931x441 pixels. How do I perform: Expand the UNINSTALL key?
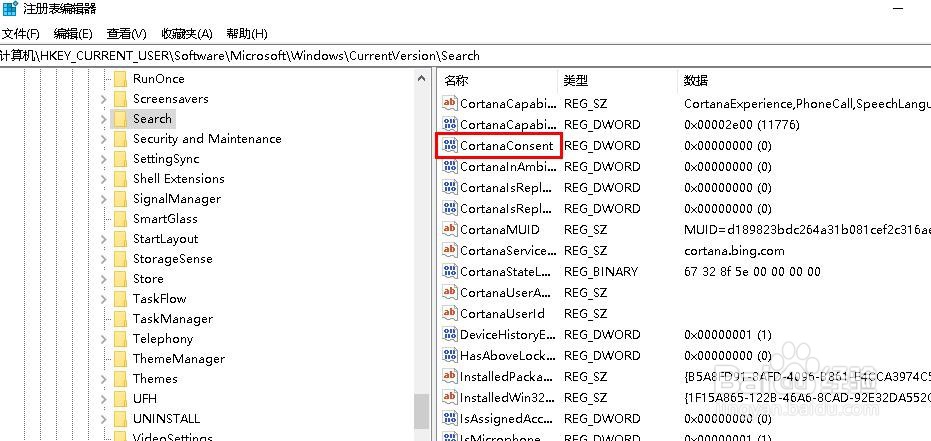click(x=104, y=419)
